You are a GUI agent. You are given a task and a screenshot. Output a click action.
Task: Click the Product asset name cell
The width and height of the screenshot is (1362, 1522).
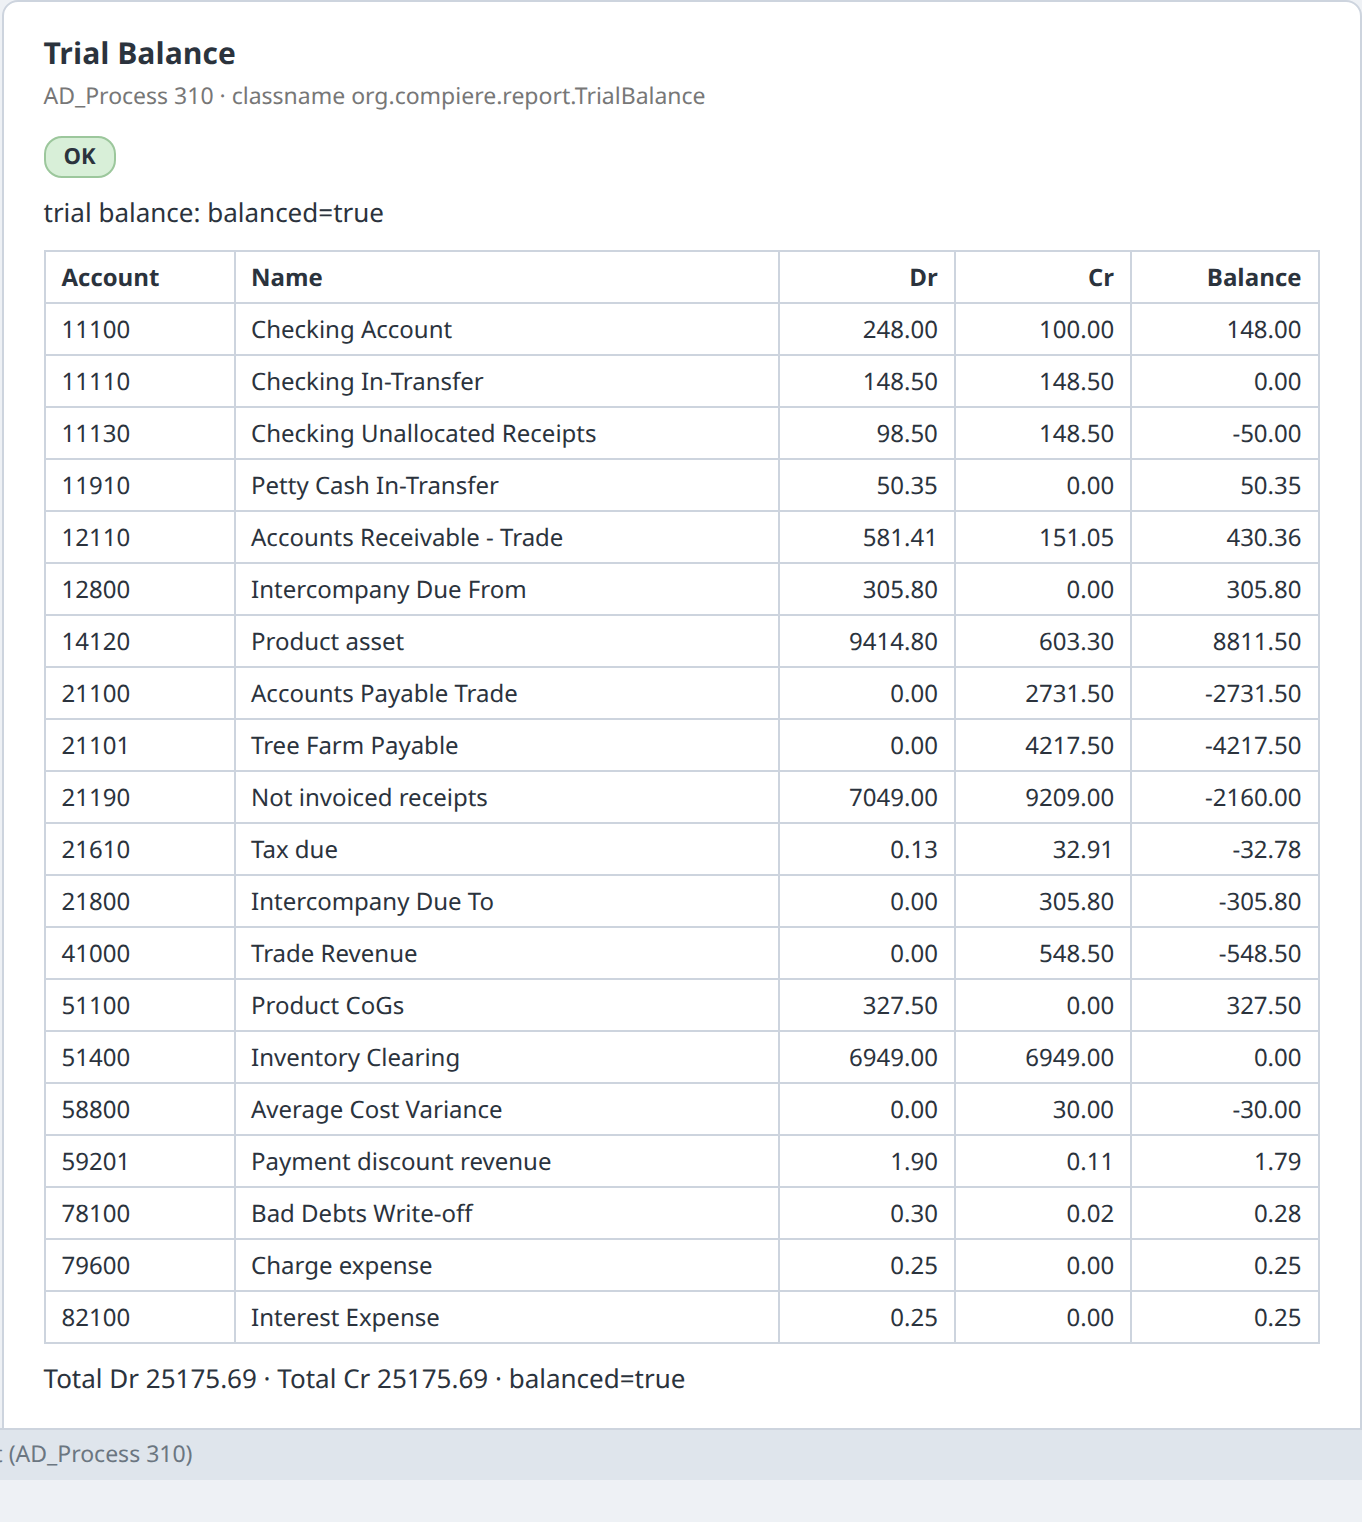(x=507, y=642)
